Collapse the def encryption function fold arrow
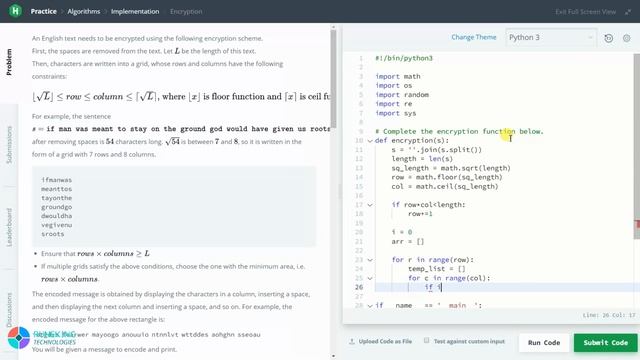The width and height of the screenshot is (640, 360). point(370,140)
